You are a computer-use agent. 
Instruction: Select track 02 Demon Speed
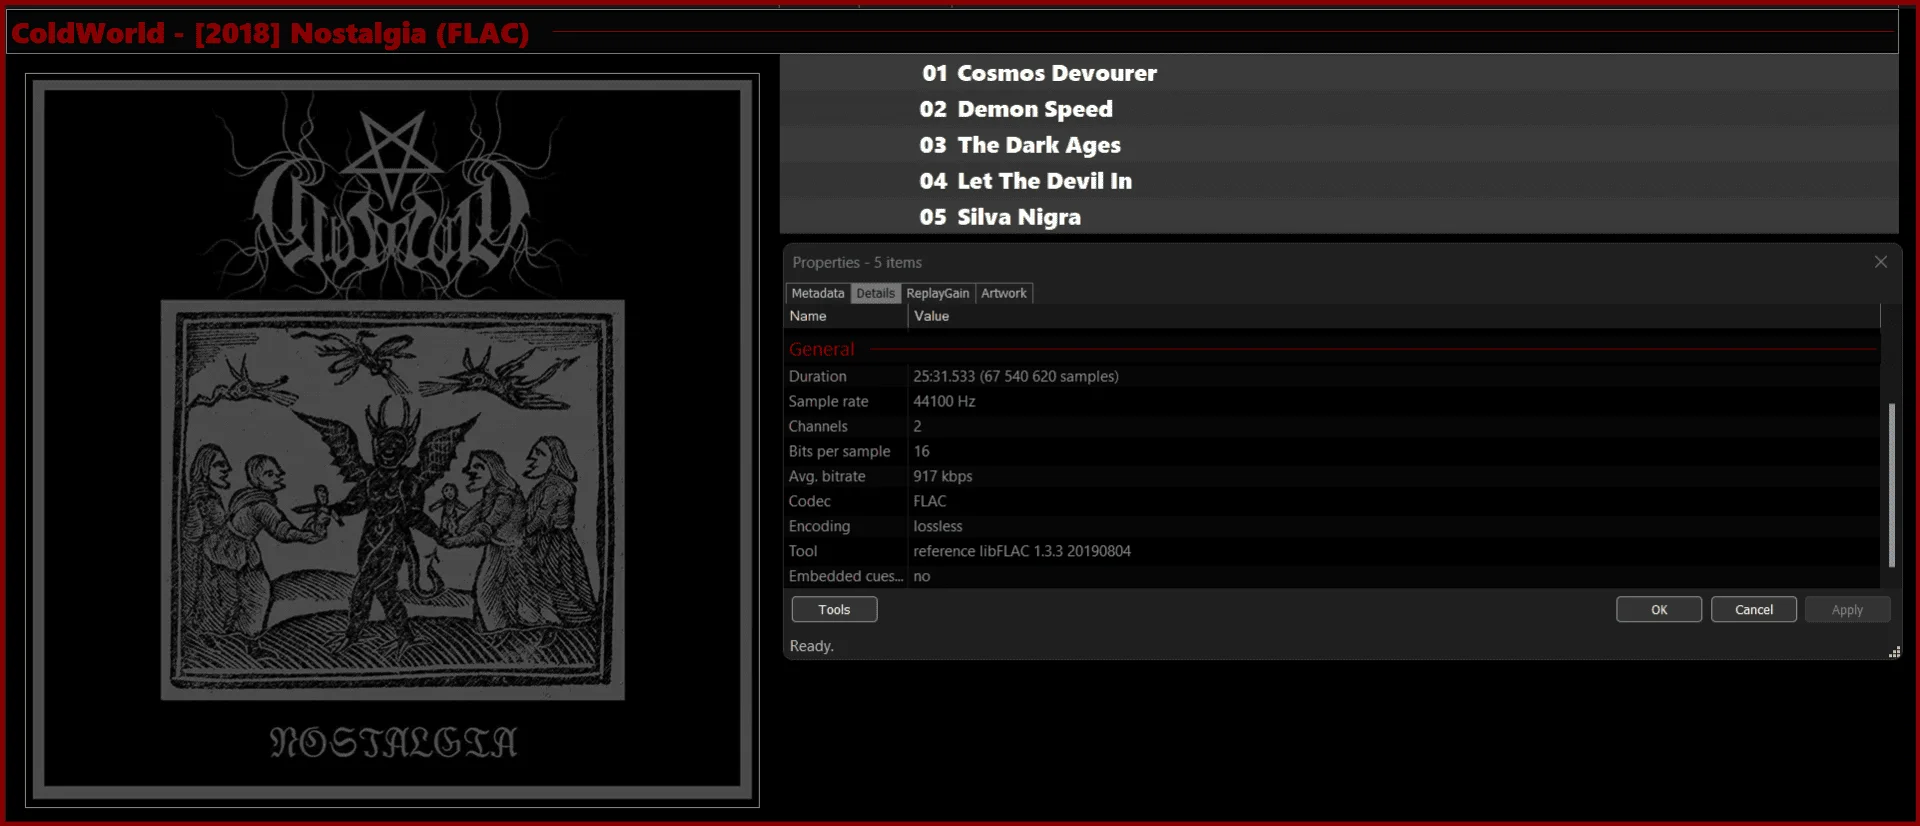(1339, 109)
